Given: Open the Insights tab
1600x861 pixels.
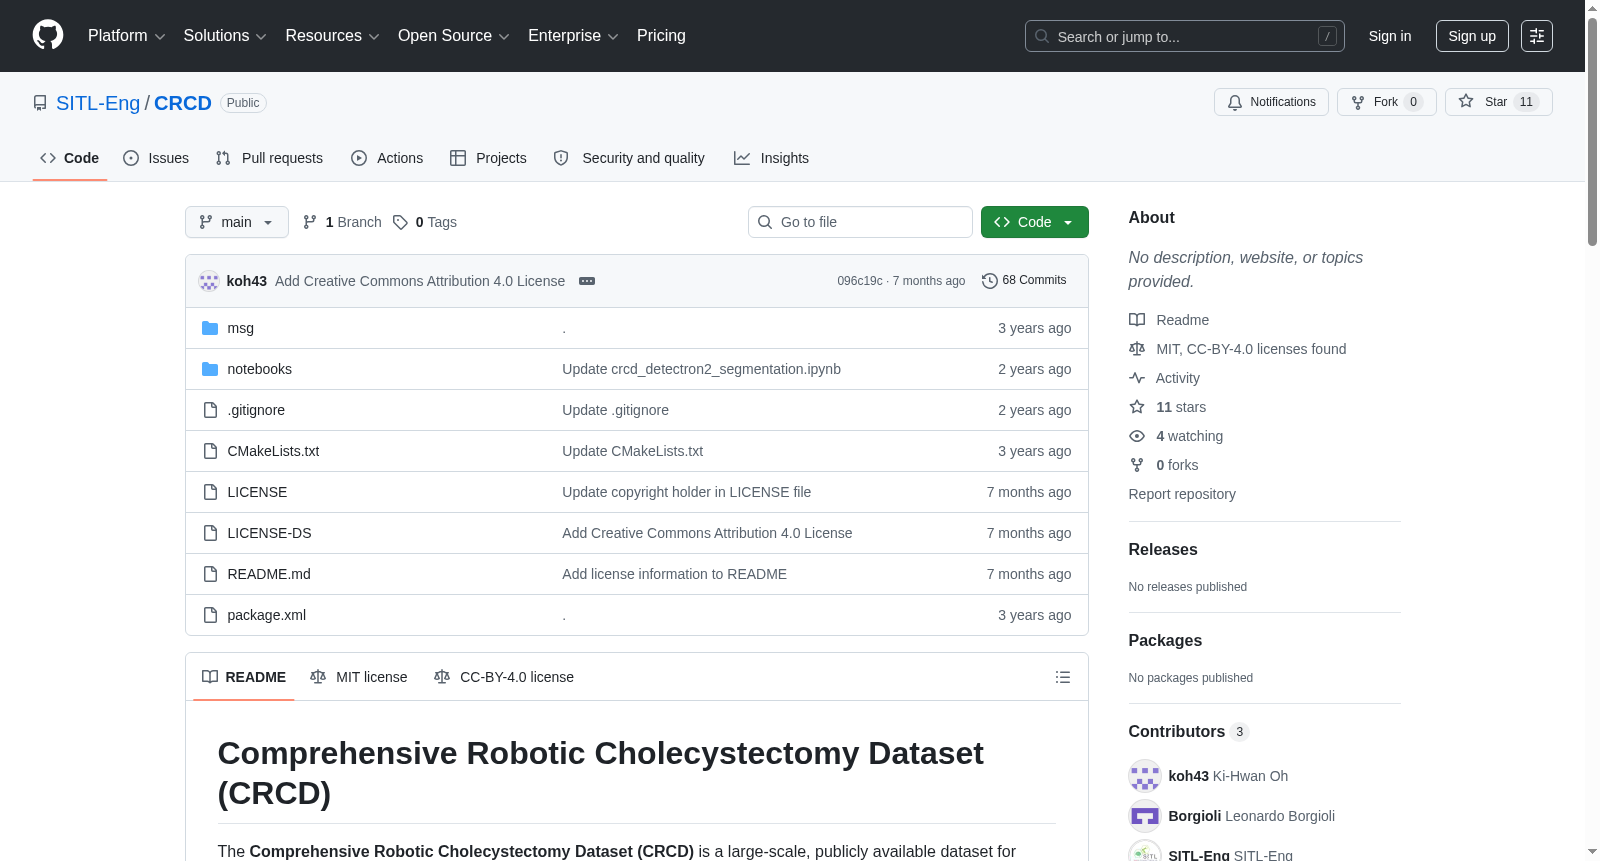Looking at the screenshot, I should (771, 158).
